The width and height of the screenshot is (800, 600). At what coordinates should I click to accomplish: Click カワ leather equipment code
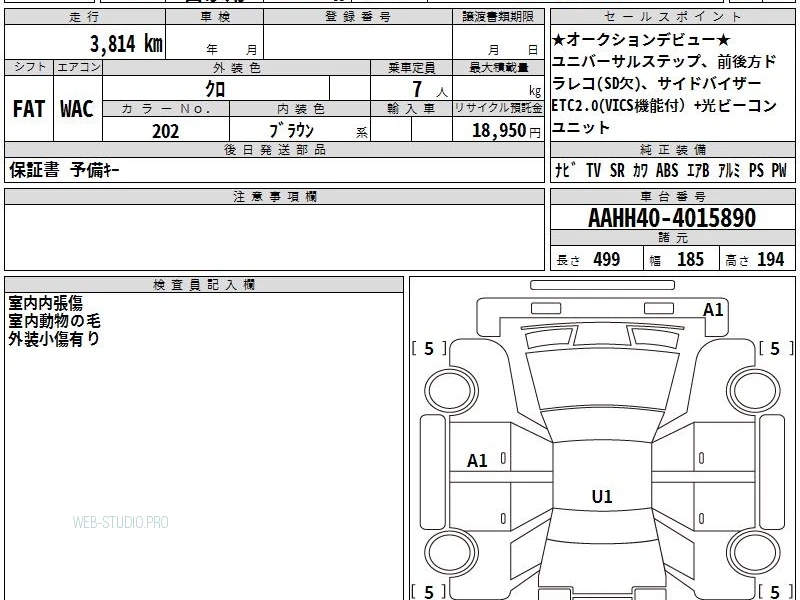tap(640, 170)
